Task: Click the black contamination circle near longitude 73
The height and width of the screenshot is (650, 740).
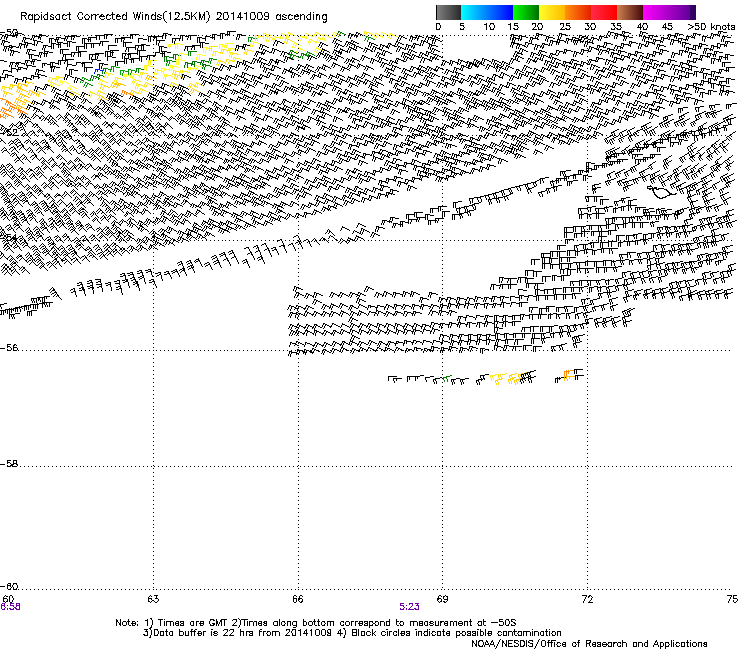Action: point(662,192)
